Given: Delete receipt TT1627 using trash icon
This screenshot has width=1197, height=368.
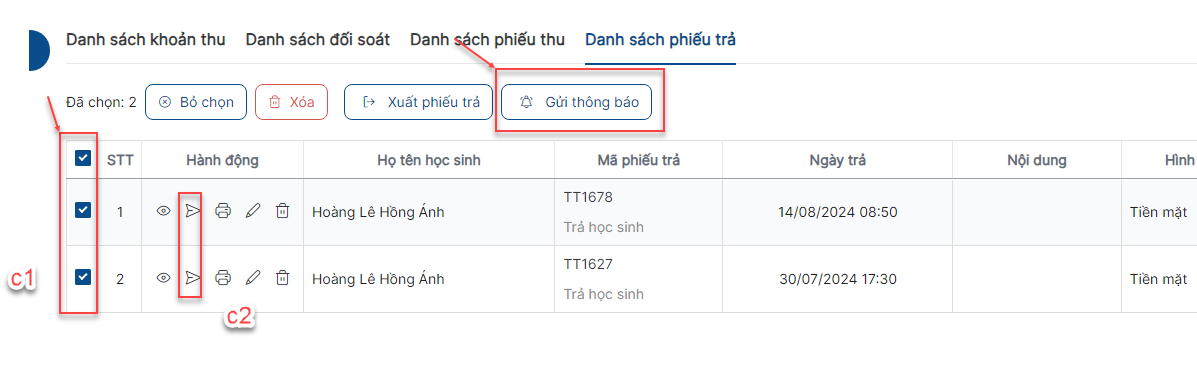Looking at the screenshot, I should (282, 278).
